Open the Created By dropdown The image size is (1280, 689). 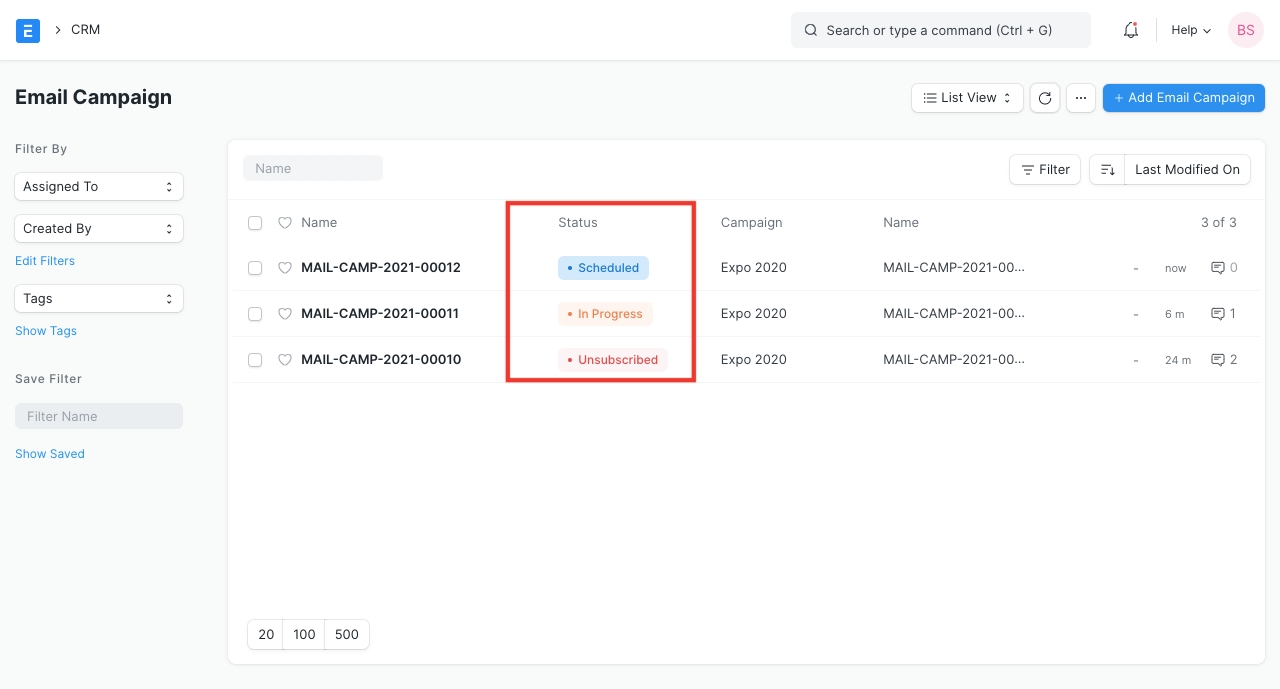99,229
